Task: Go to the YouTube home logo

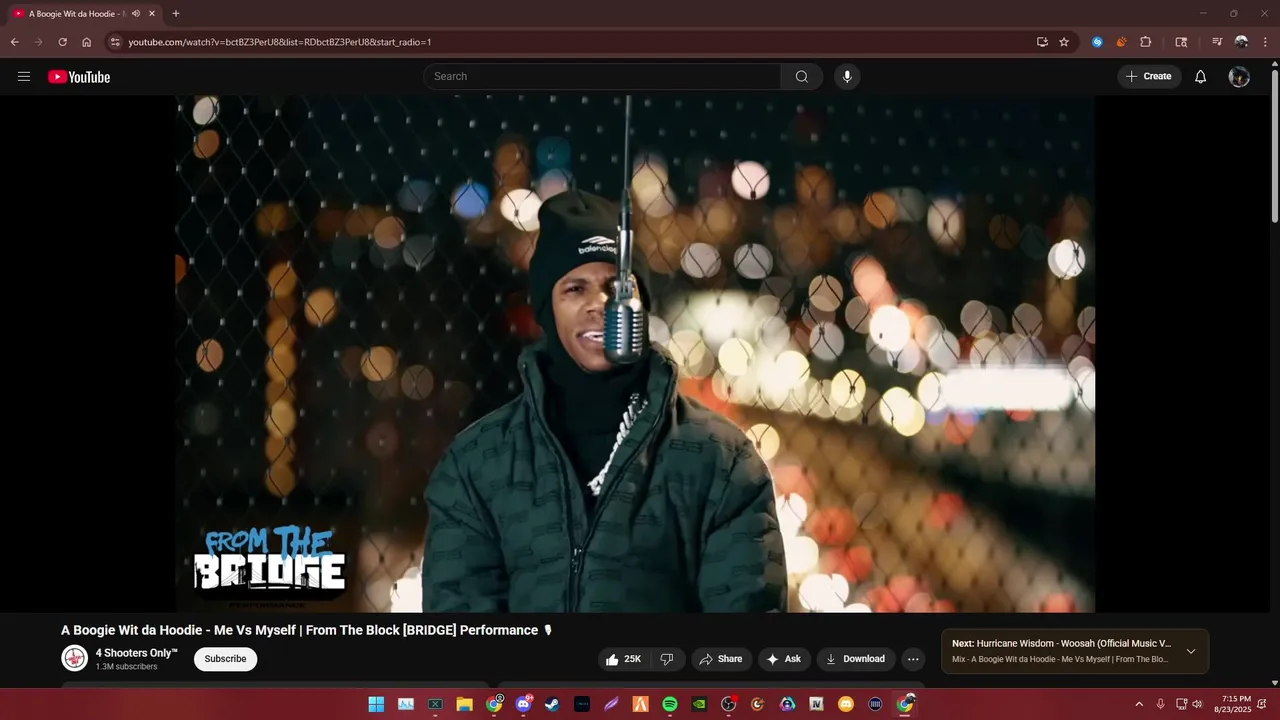Action: (x=79, y=77)
